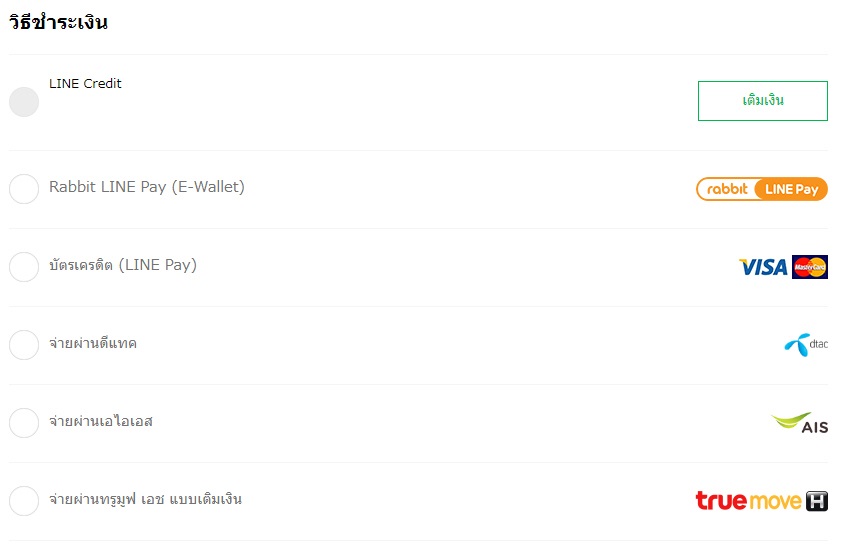
Task: Click the บัตรเครดิต (LINE Pay) label
Action: click(123, 265)
